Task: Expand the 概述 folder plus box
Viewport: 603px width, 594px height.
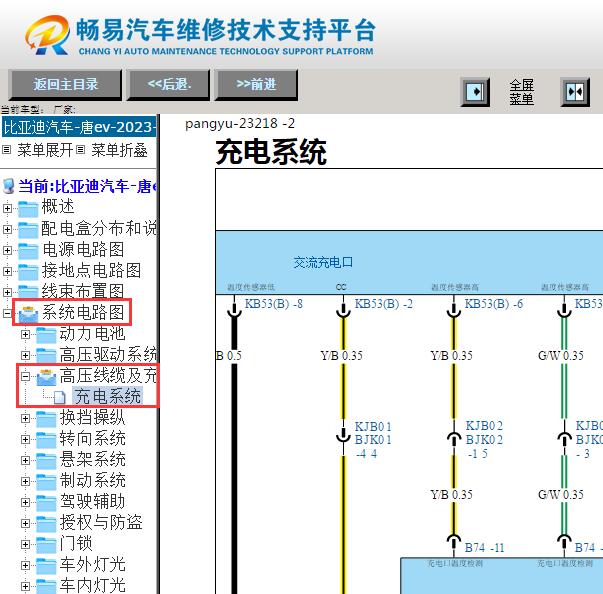Action: pos(7,208)
